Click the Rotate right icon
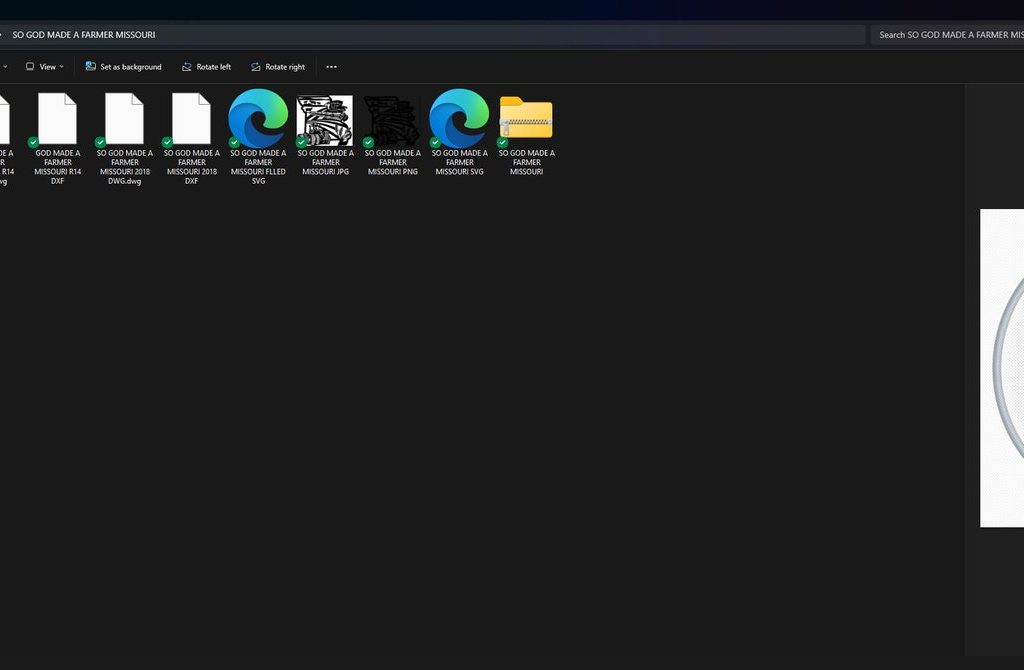 coord(256,67)
